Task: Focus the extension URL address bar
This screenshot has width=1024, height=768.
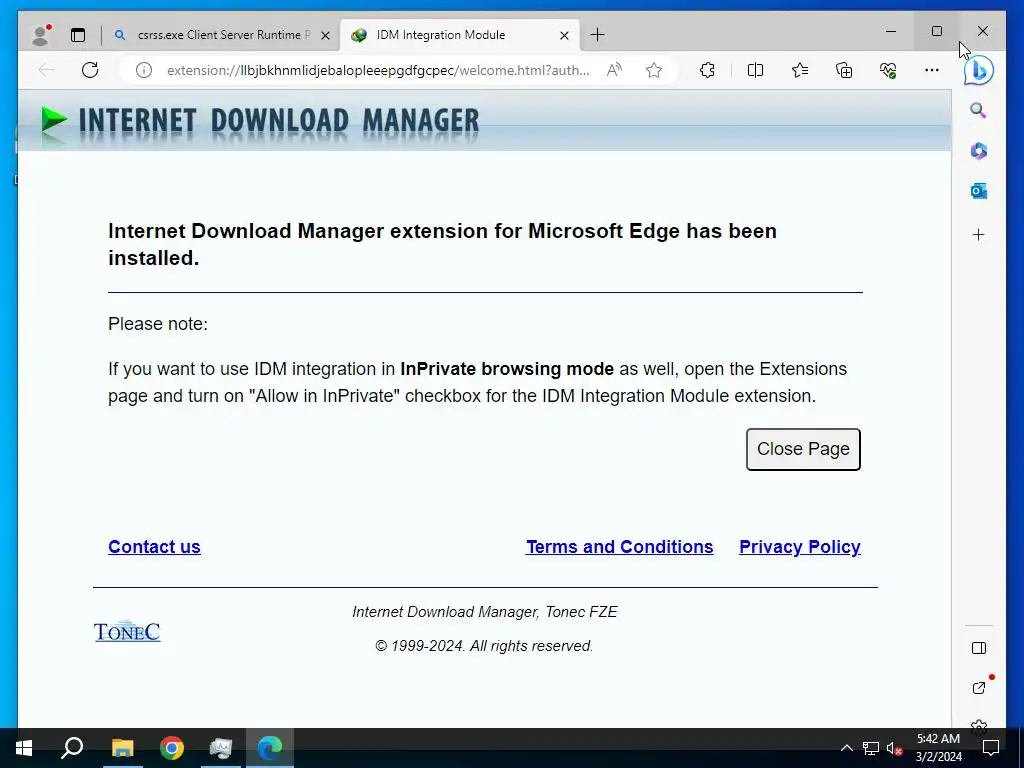Action: (x=377, y=70)
